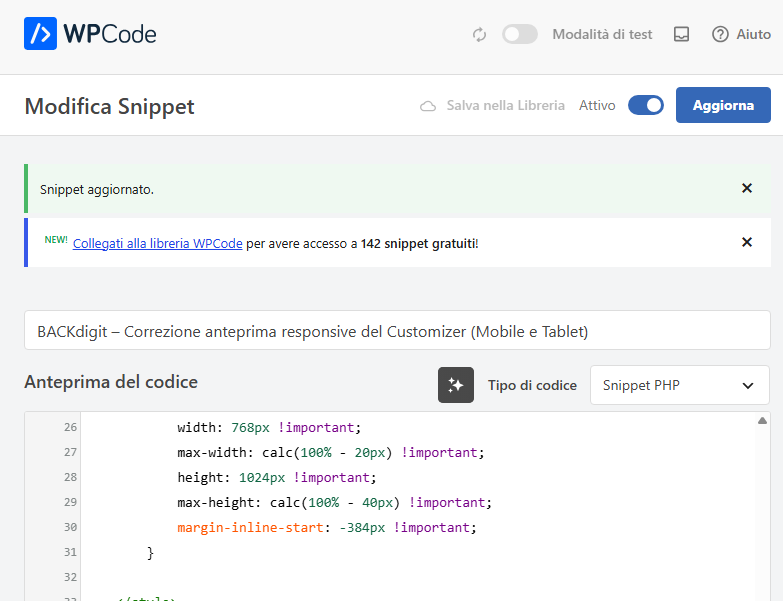The image size is (783, 601).
Task: Click the Aiuto help text
Action: point(754,34)
